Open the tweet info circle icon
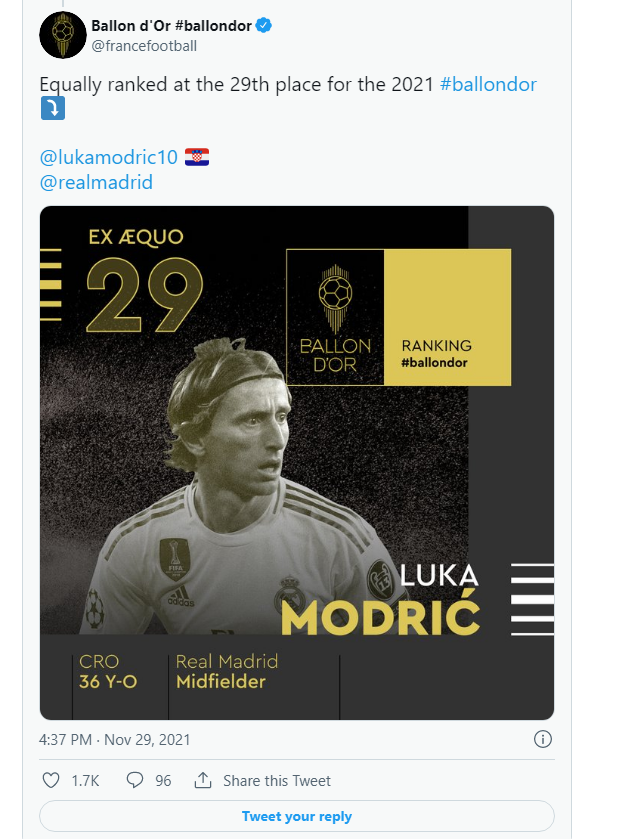The image size is (639, 839). pos(543,739)
